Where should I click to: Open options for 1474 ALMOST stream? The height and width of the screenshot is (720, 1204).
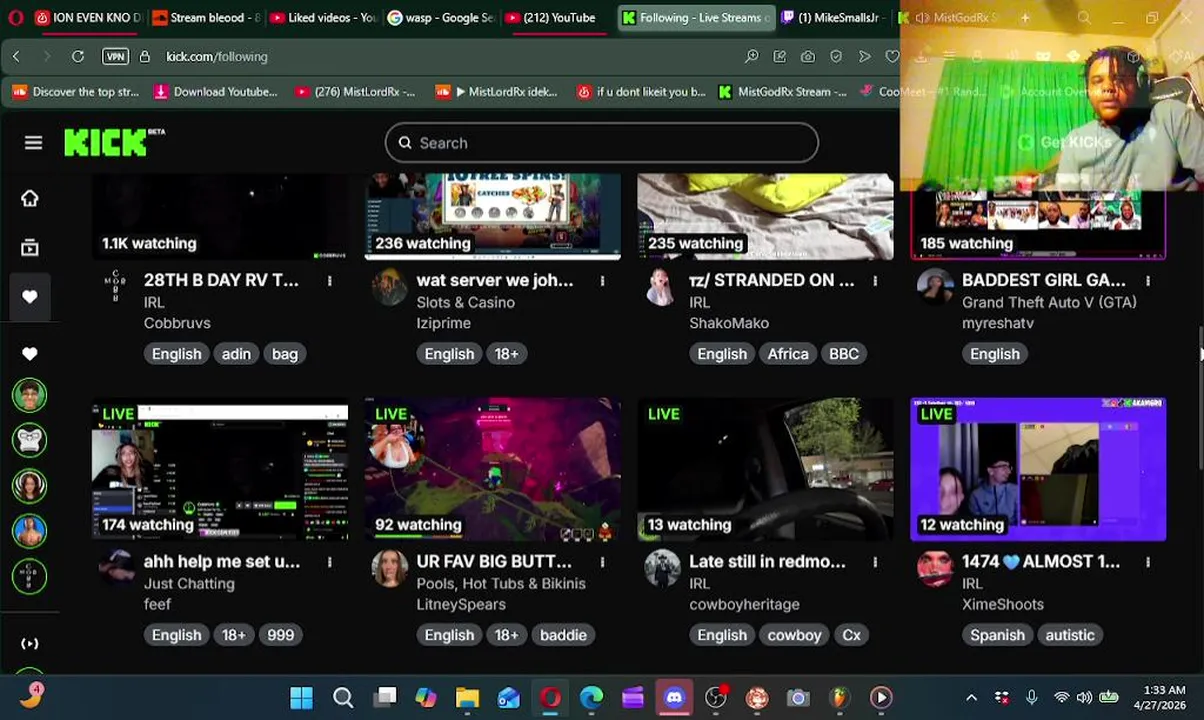click(x=1148, y=562)
